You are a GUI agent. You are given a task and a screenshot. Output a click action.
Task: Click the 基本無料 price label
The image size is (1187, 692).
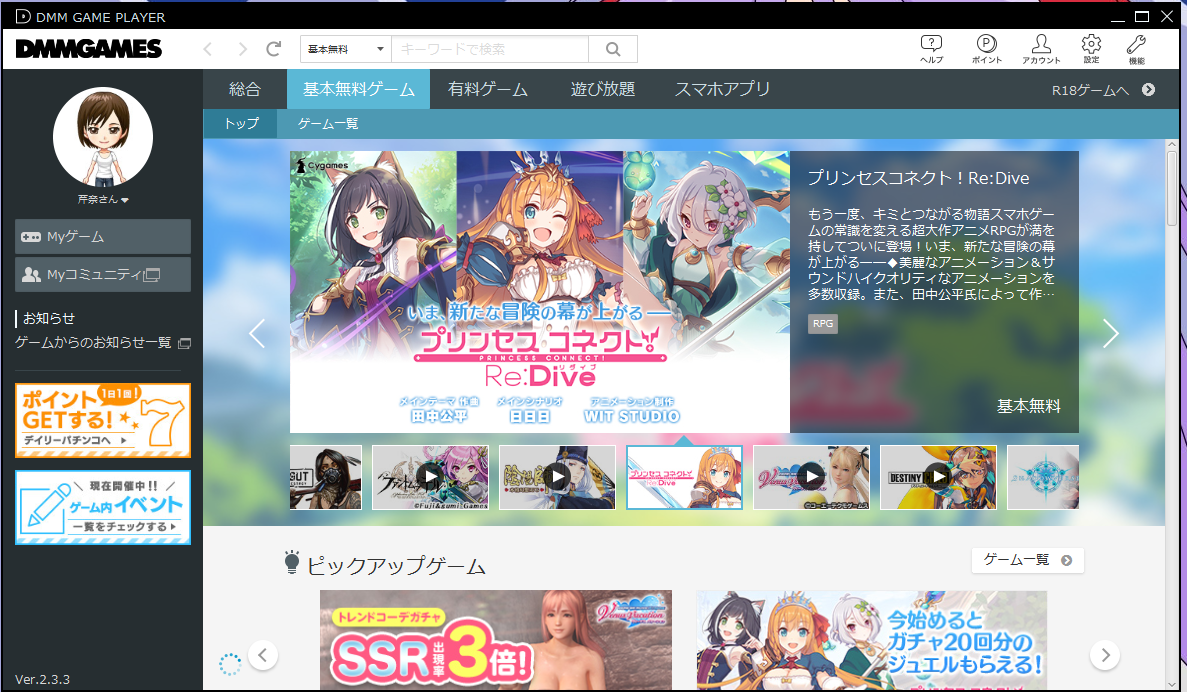(1028, 407)
